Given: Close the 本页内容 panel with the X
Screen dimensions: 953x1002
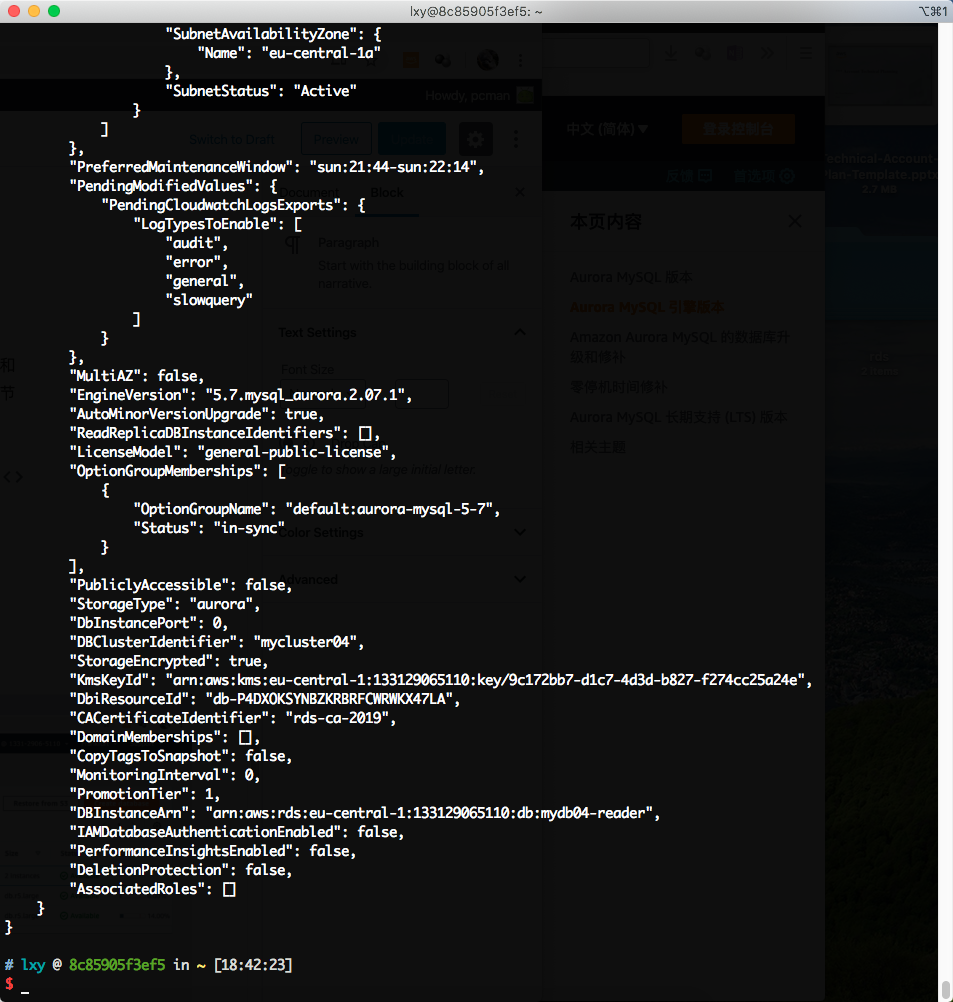Looking at the screenshot, I should pyautogui.click(x=794, y=221).
